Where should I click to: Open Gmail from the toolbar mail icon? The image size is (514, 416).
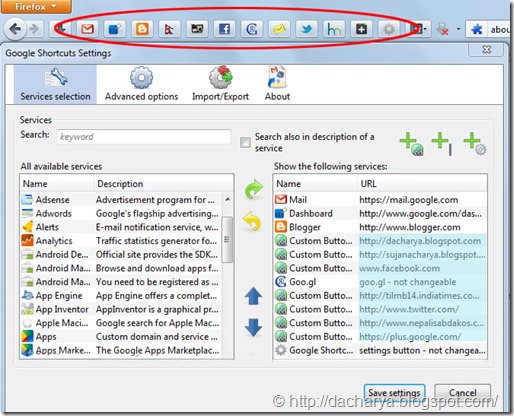(87, 29)
